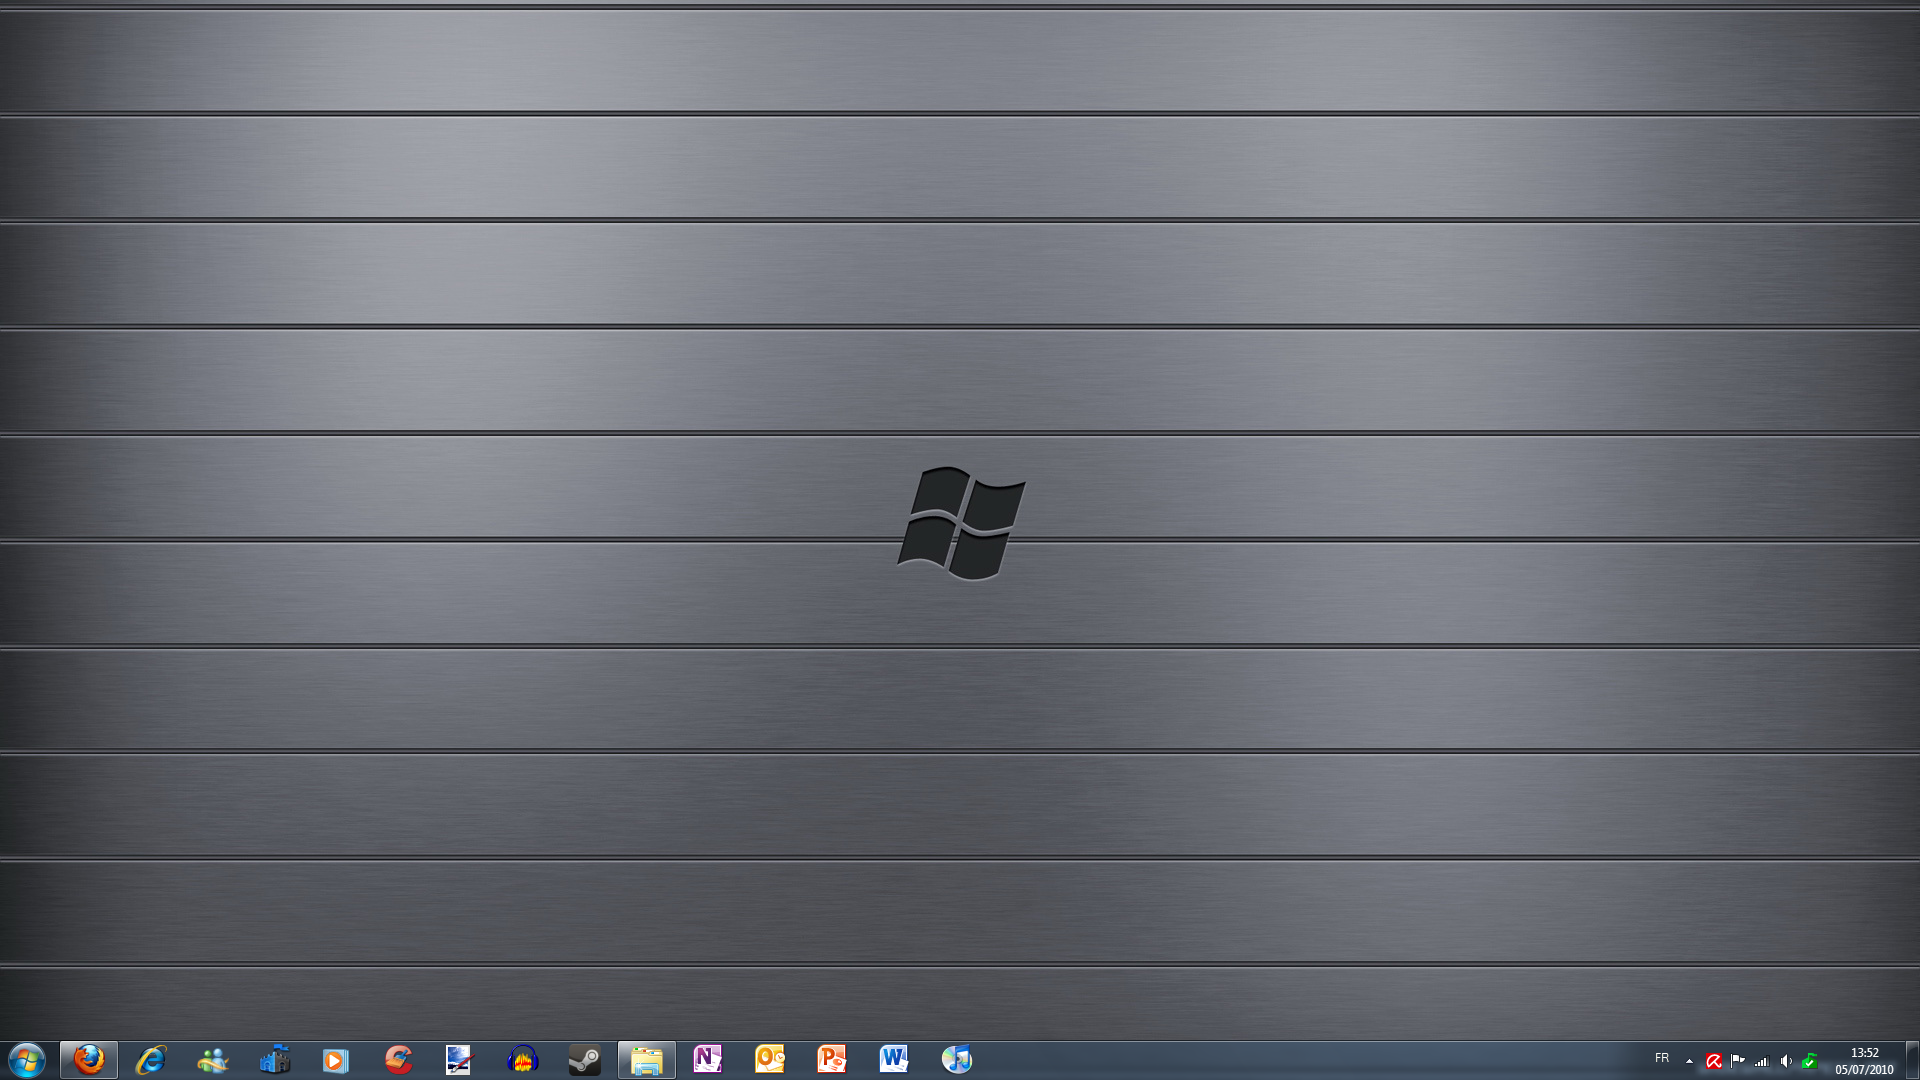Launch Microsoft Outlook from taskbar
This screenshot has height=1080, width=1920.
click(x=770, y=1060)
